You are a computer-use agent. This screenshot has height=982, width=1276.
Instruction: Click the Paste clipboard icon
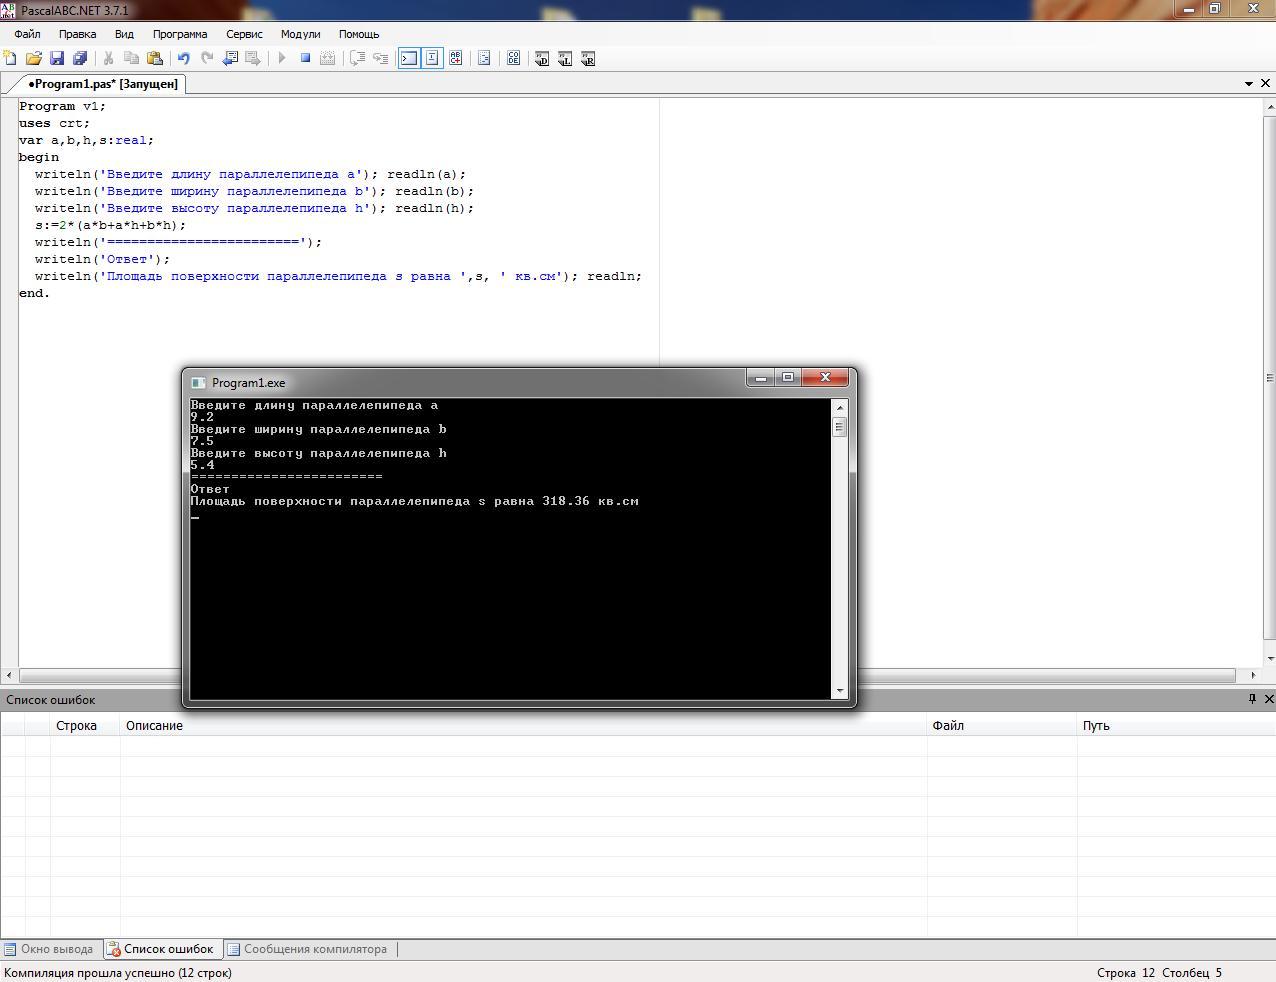tap(155, 58)
